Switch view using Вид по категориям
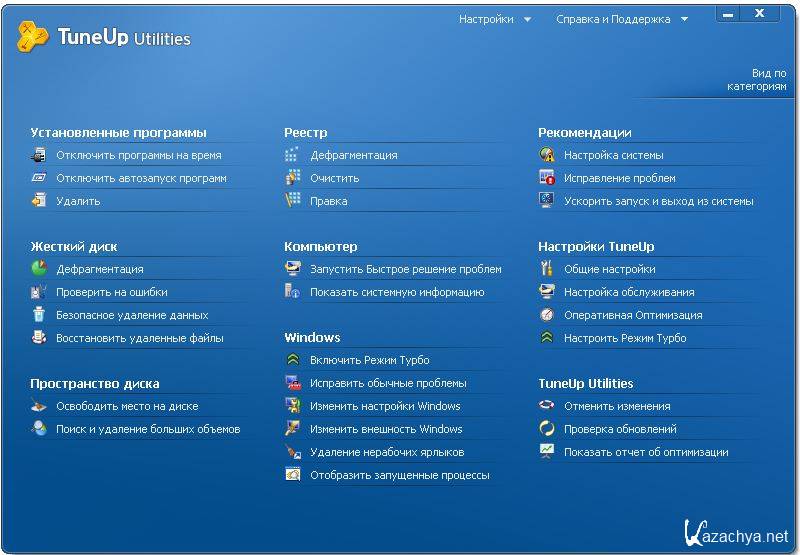The width and height of the screenshot is (800, 555). point(757,80)
